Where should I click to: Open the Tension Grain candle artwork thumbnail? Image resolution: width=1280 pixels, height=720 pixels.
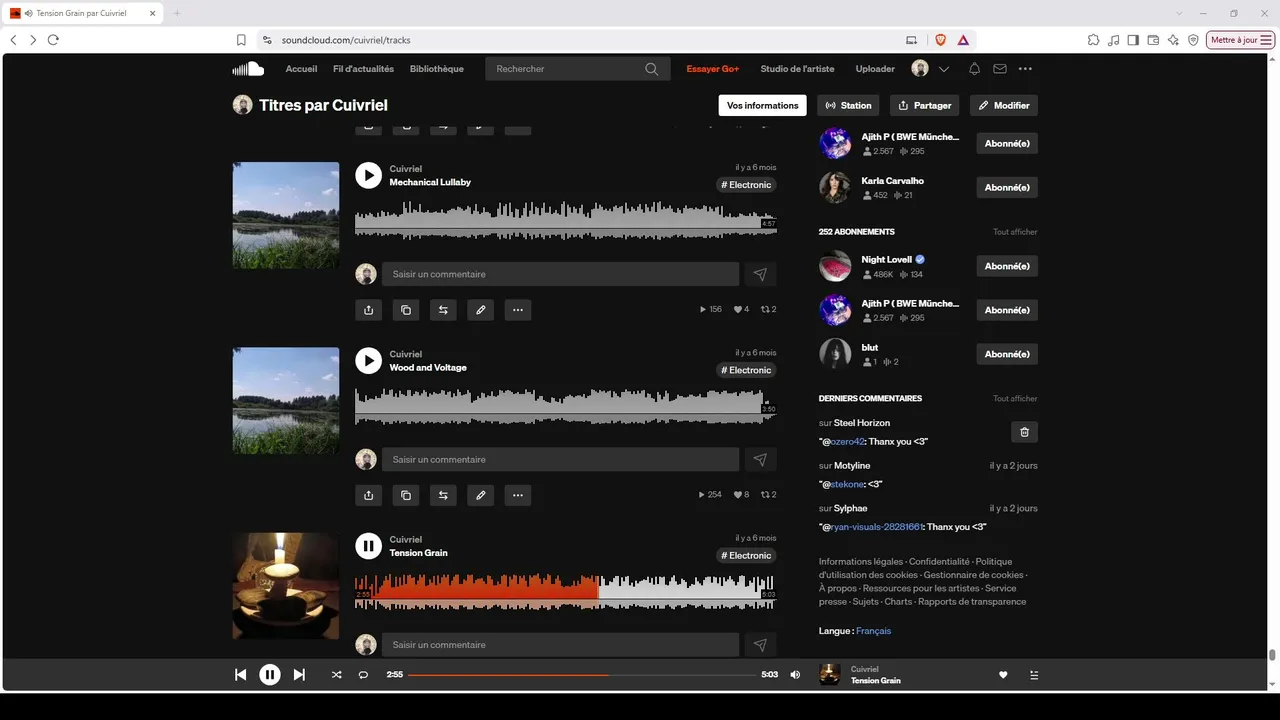coord(286,586)
